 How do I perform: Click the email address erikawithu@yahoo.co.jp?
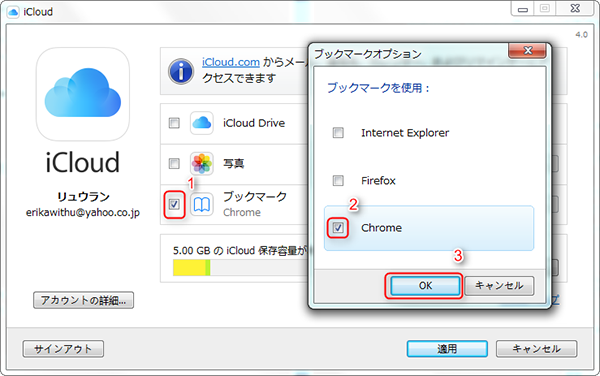(x=83, y=213)
